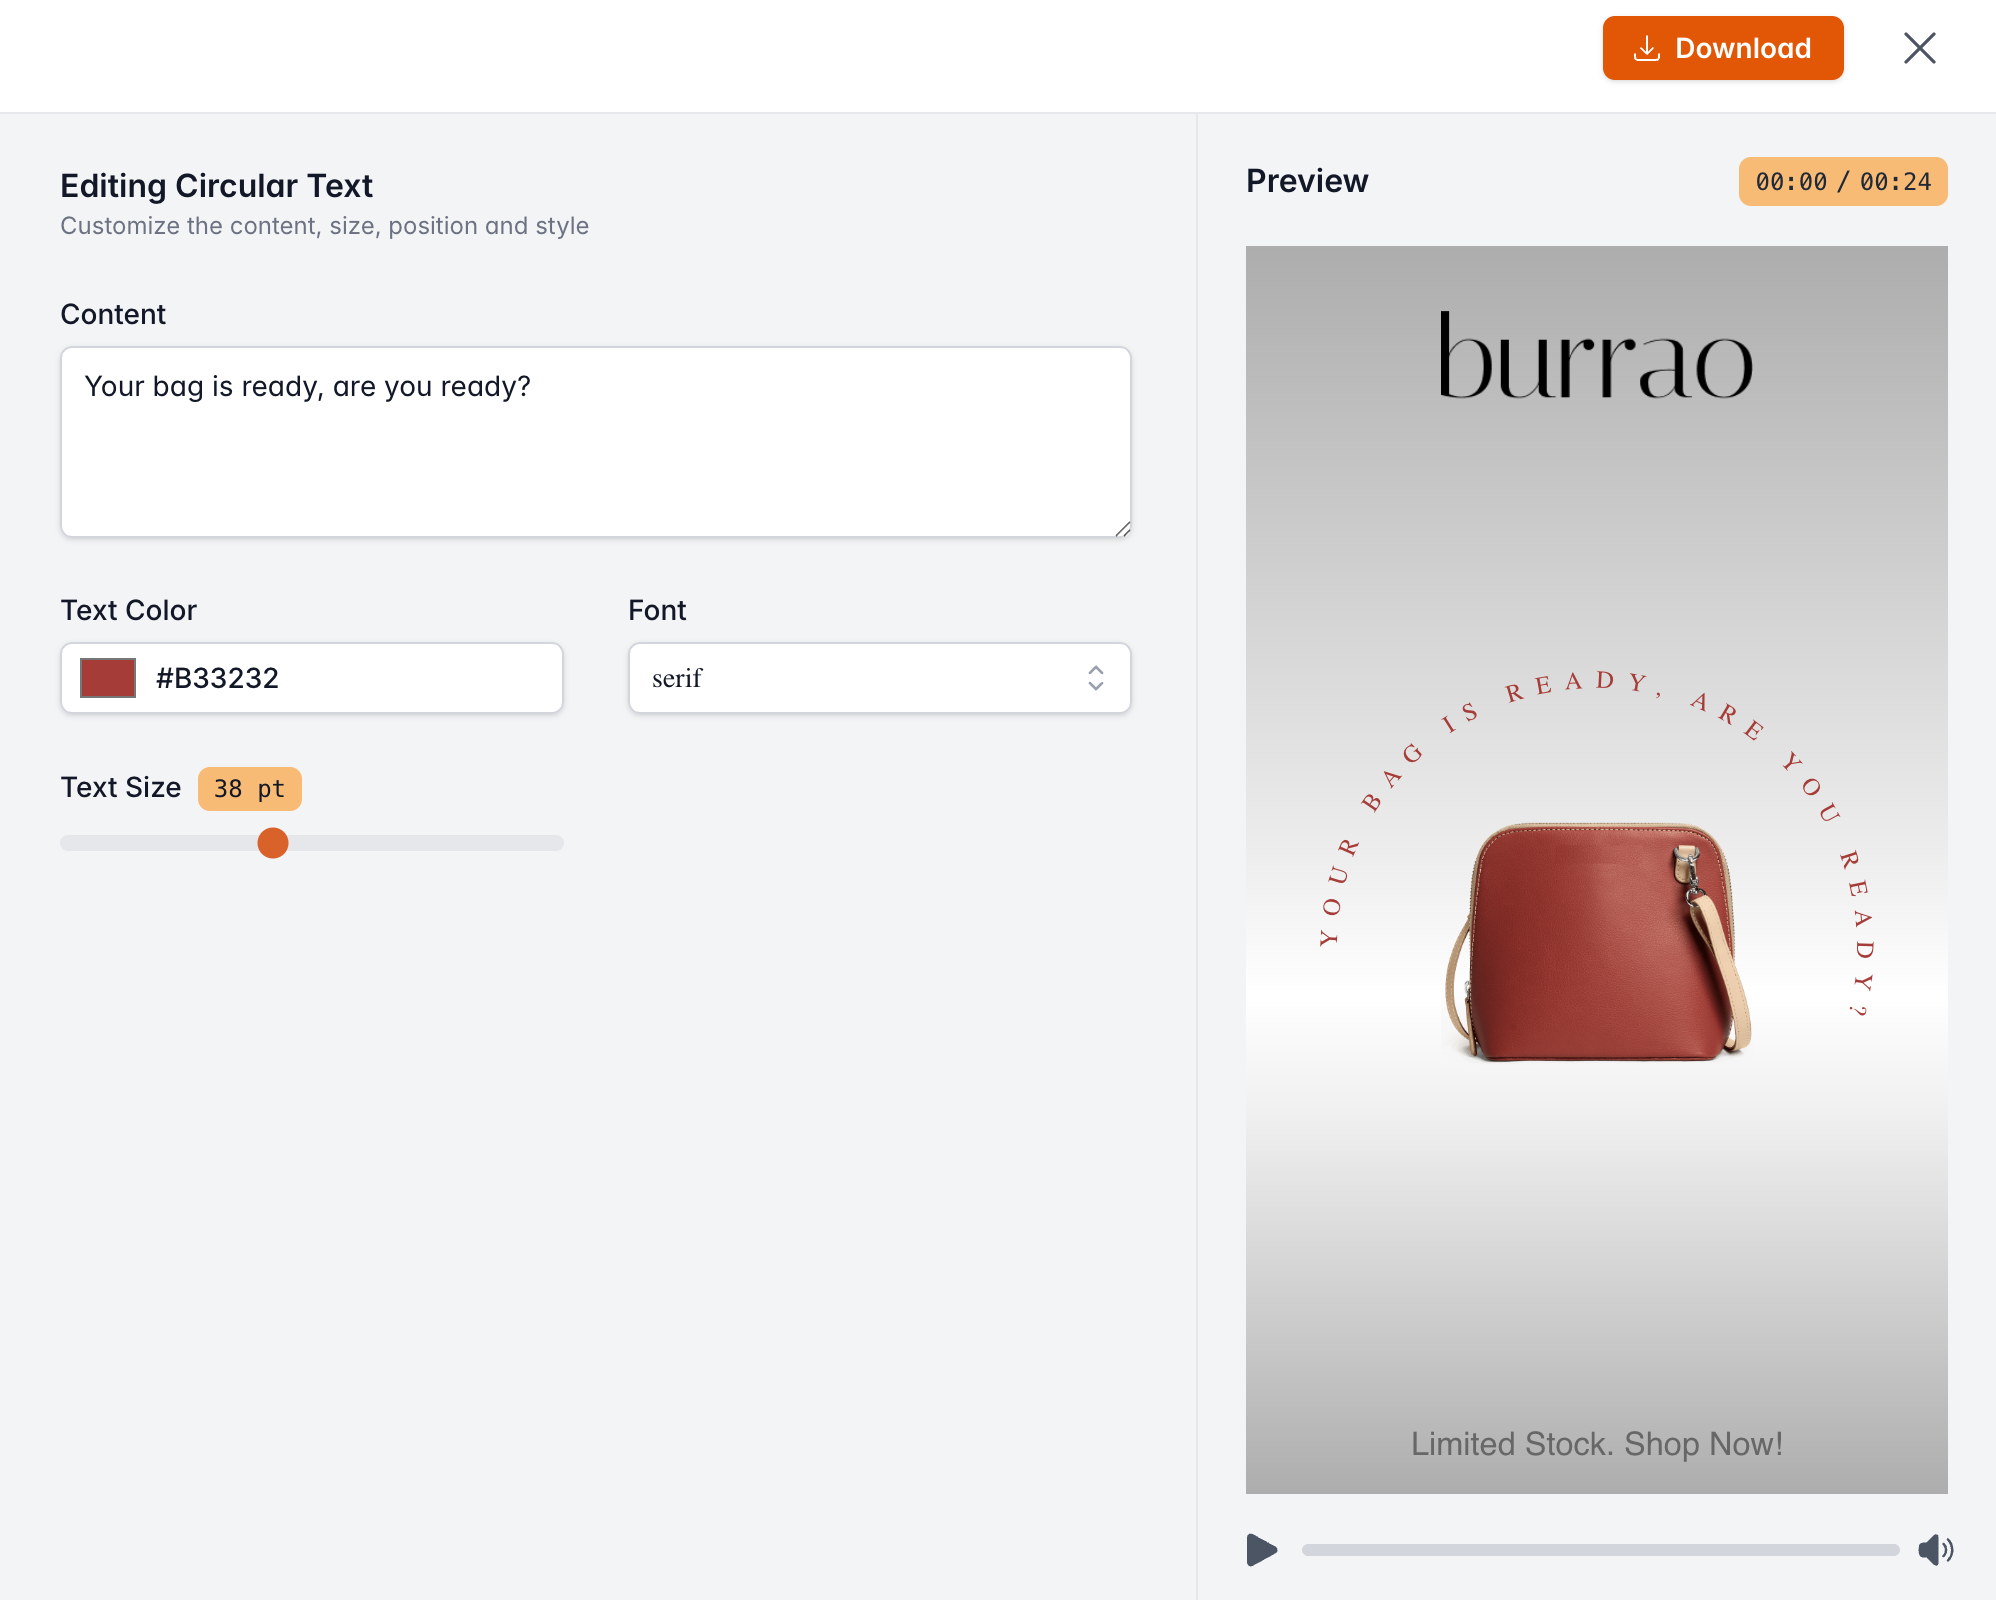
Task: Mute the preview audio speaker icon
Action: coord(1935,1550)
